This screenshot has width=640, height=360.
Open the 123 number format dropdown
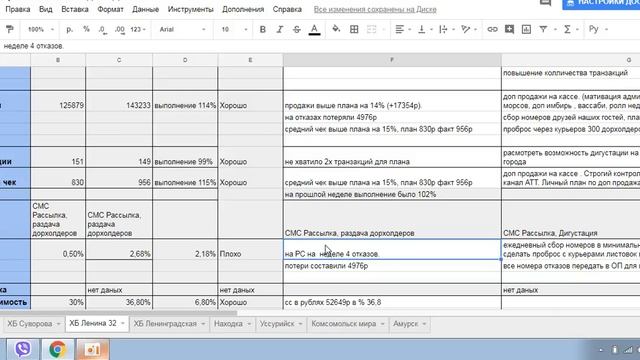click(138, 29)
